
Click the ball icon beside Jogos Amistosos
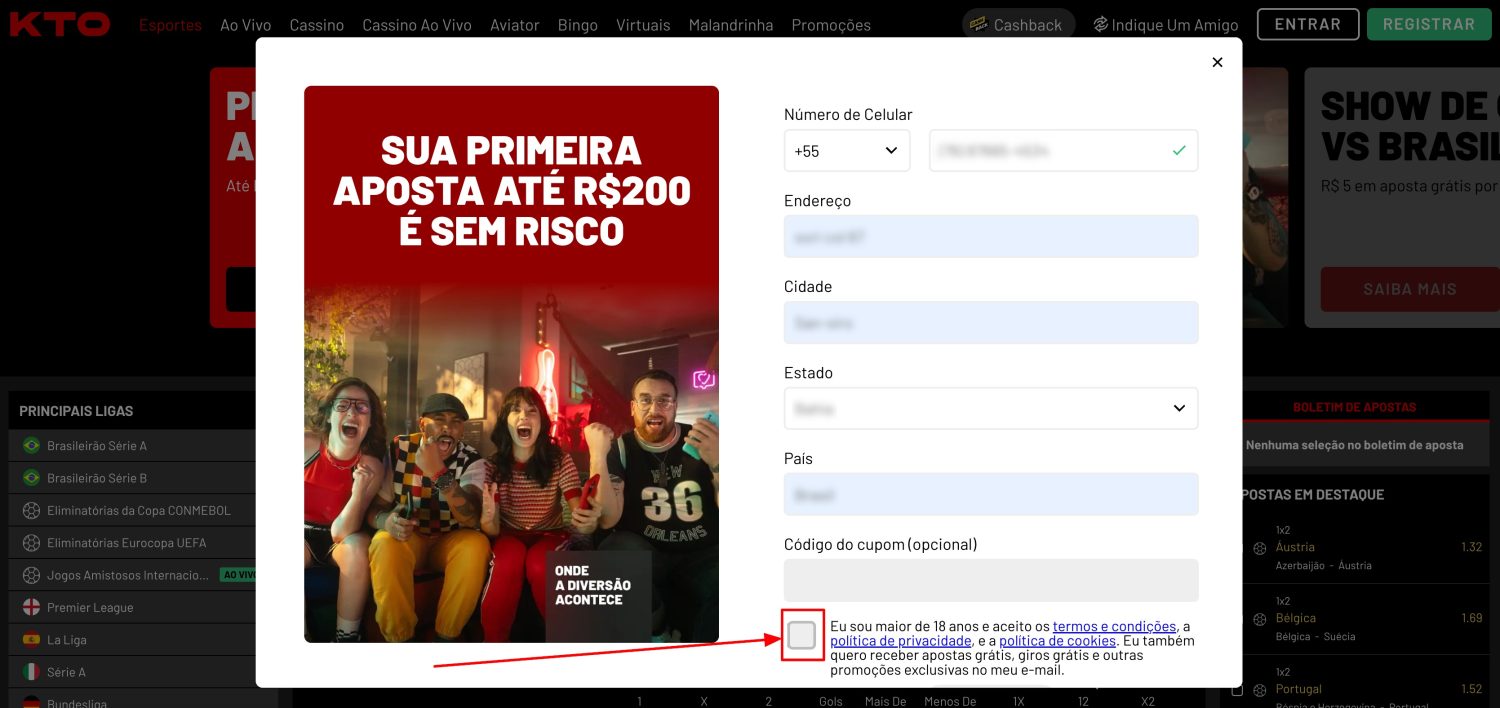point(31,575)
